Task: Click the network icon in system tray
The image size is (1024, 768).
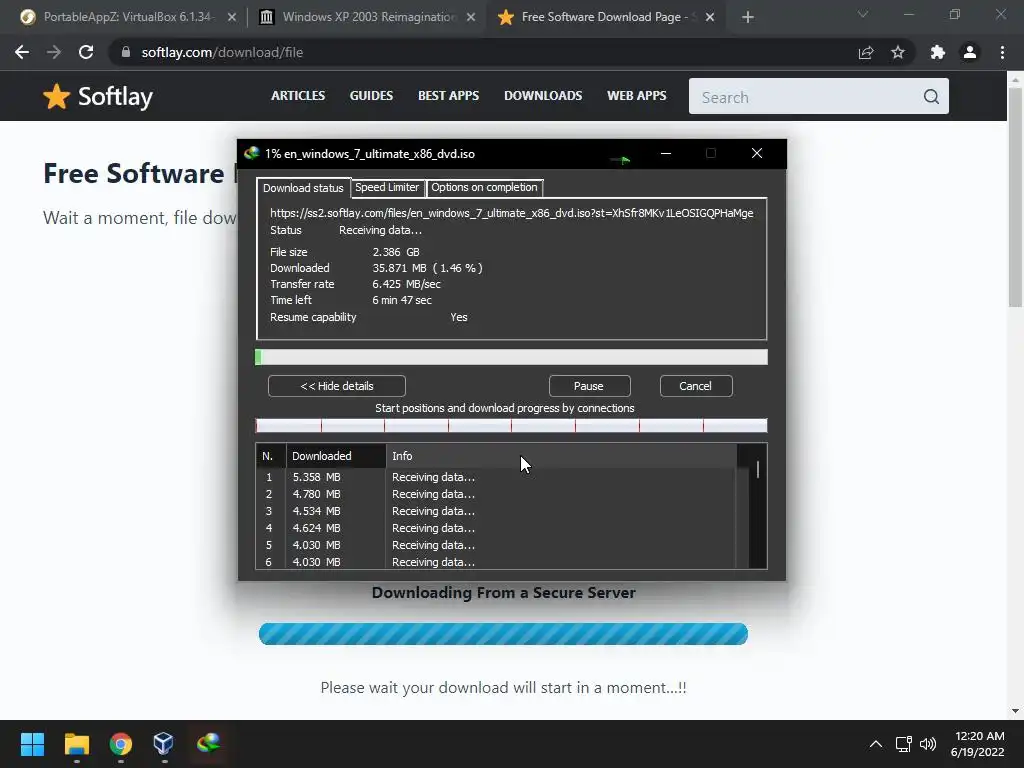Action: tap(903, 744)
